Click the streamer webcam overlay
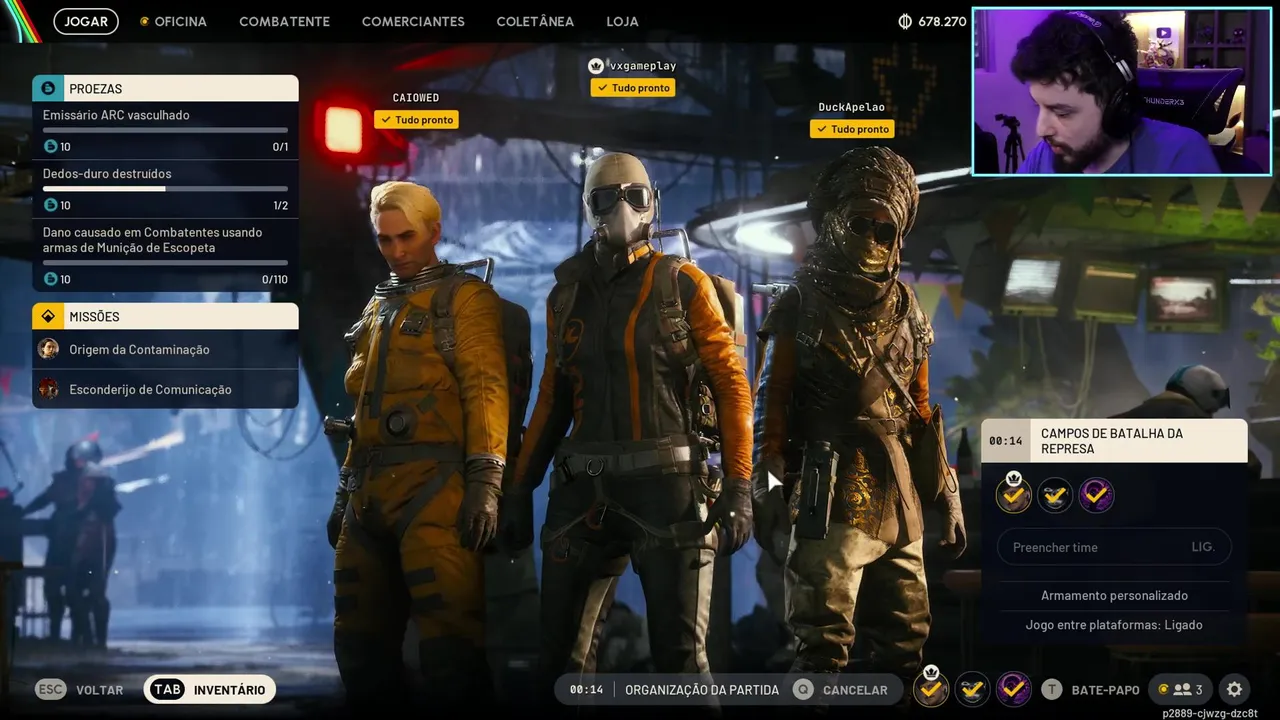 click(x=1122, y=92)
